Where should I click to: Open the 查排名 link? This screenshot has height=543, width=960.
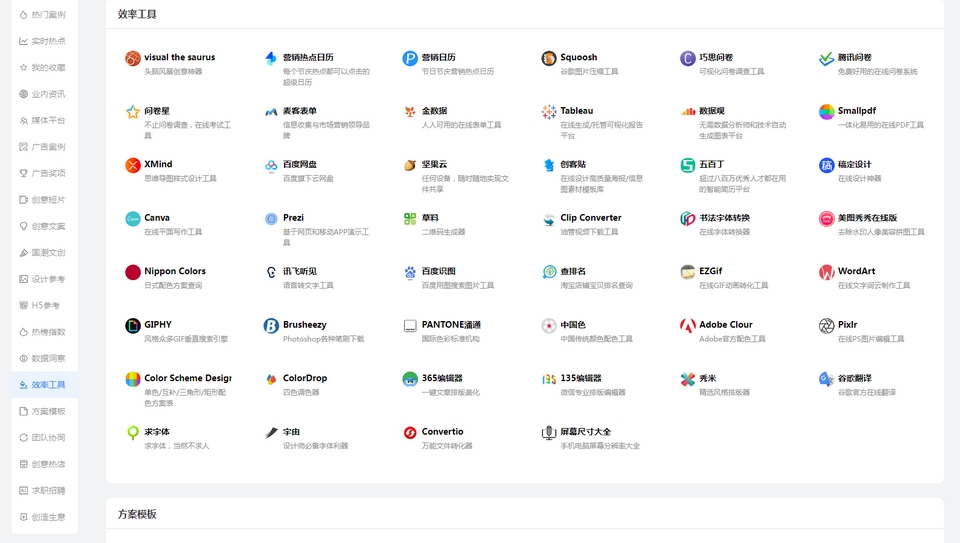coord(573,271)
